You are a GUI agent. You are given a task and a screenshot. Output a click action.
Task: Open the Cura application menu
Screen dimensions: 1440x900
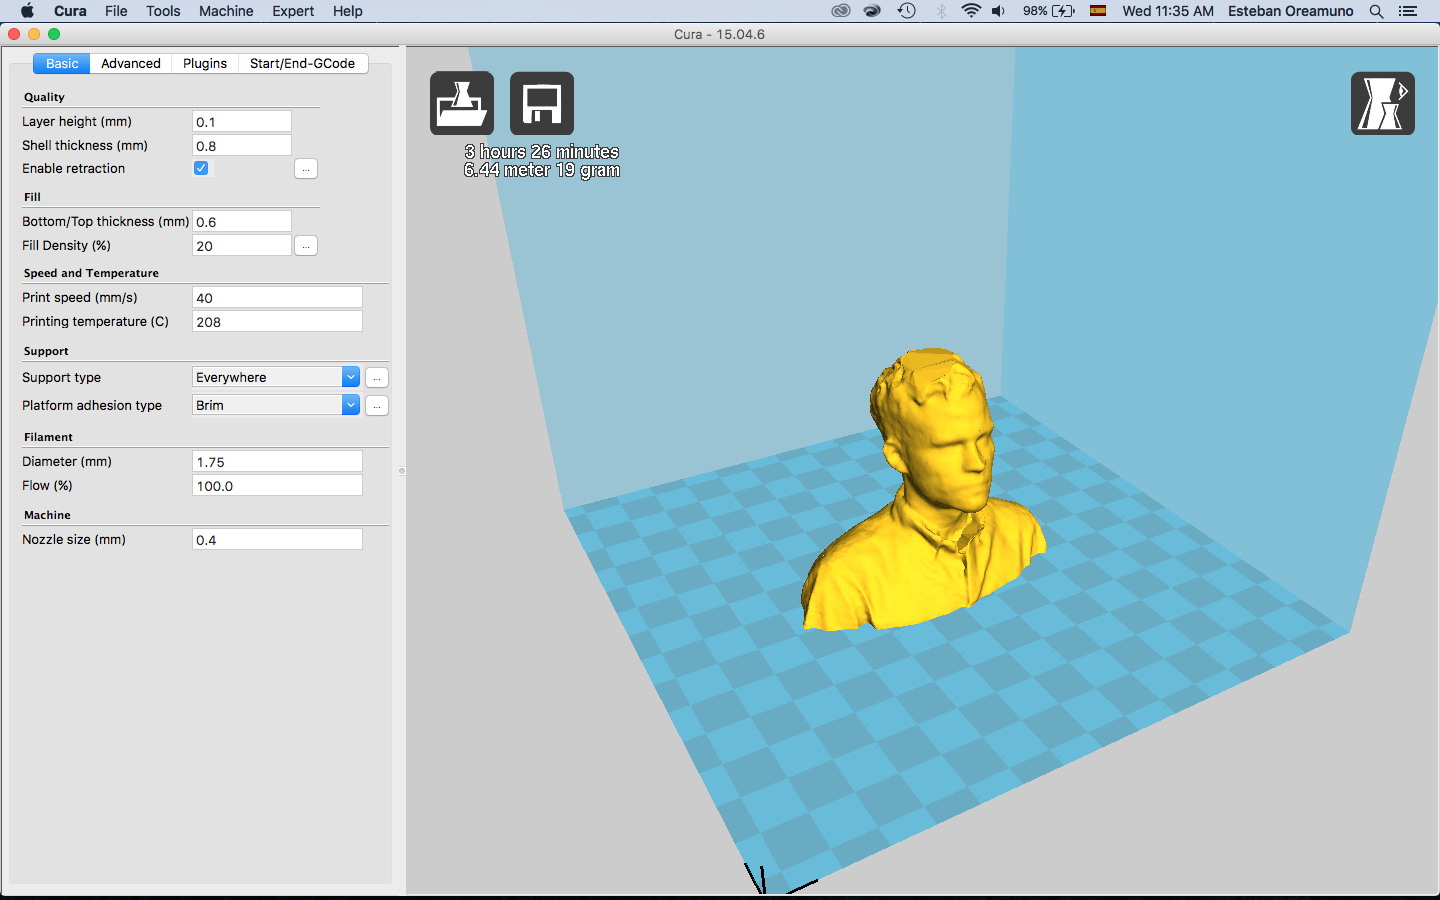[x=70, y=11]
